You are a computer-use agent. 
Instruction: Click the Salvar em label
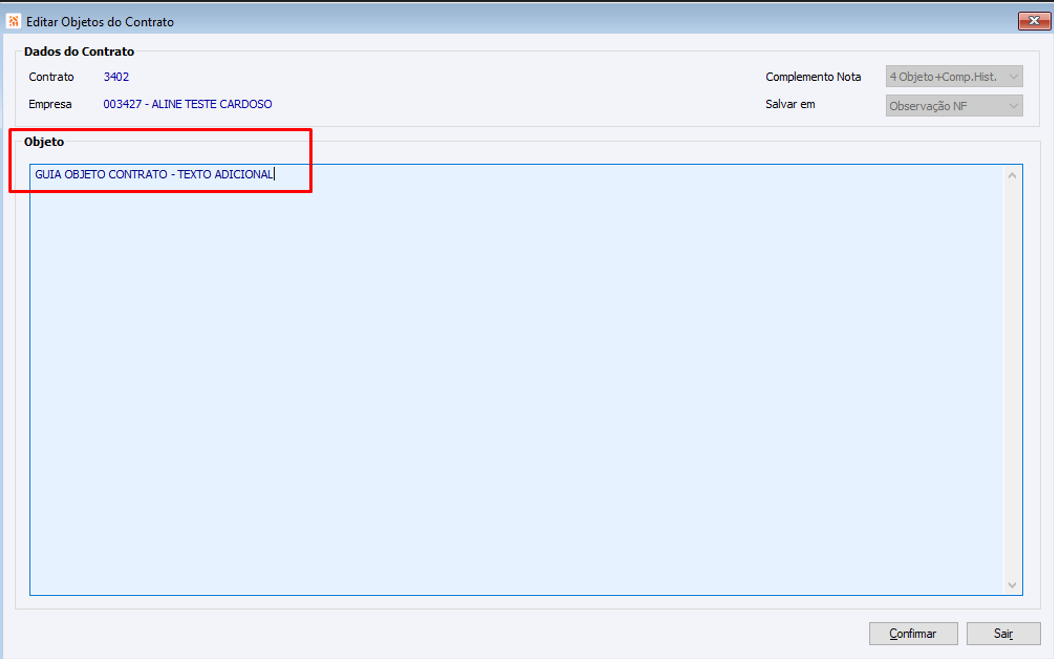point(790,104)
